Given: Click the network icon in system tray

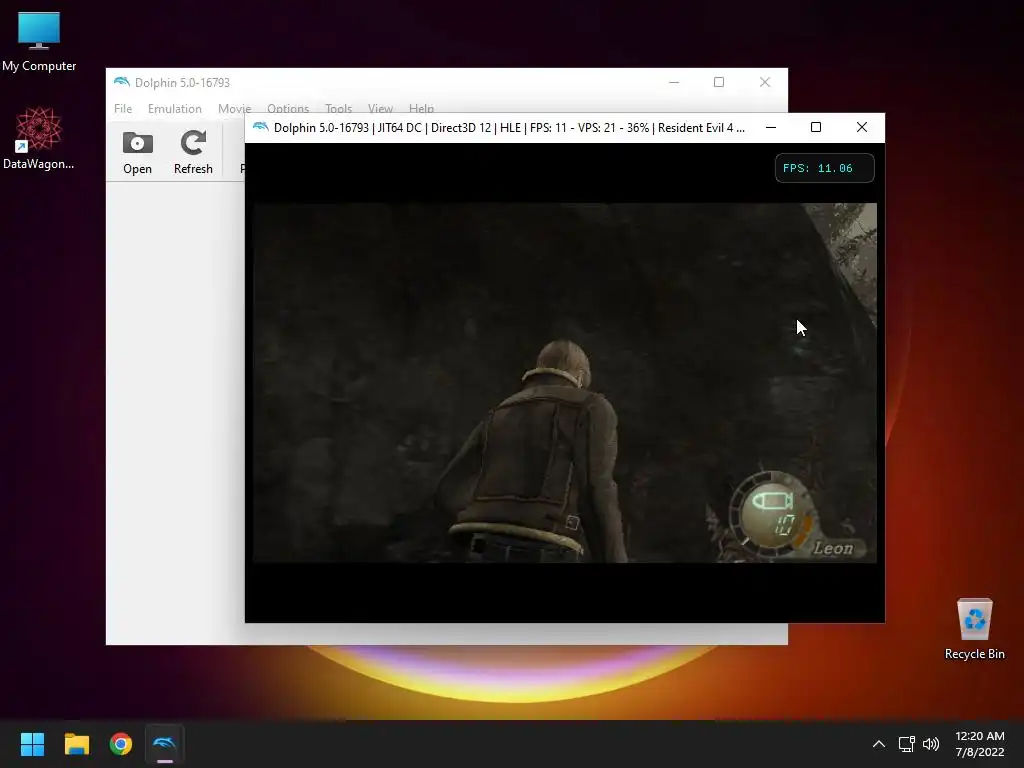Looking at the screenshot, I should coord(906,744).
